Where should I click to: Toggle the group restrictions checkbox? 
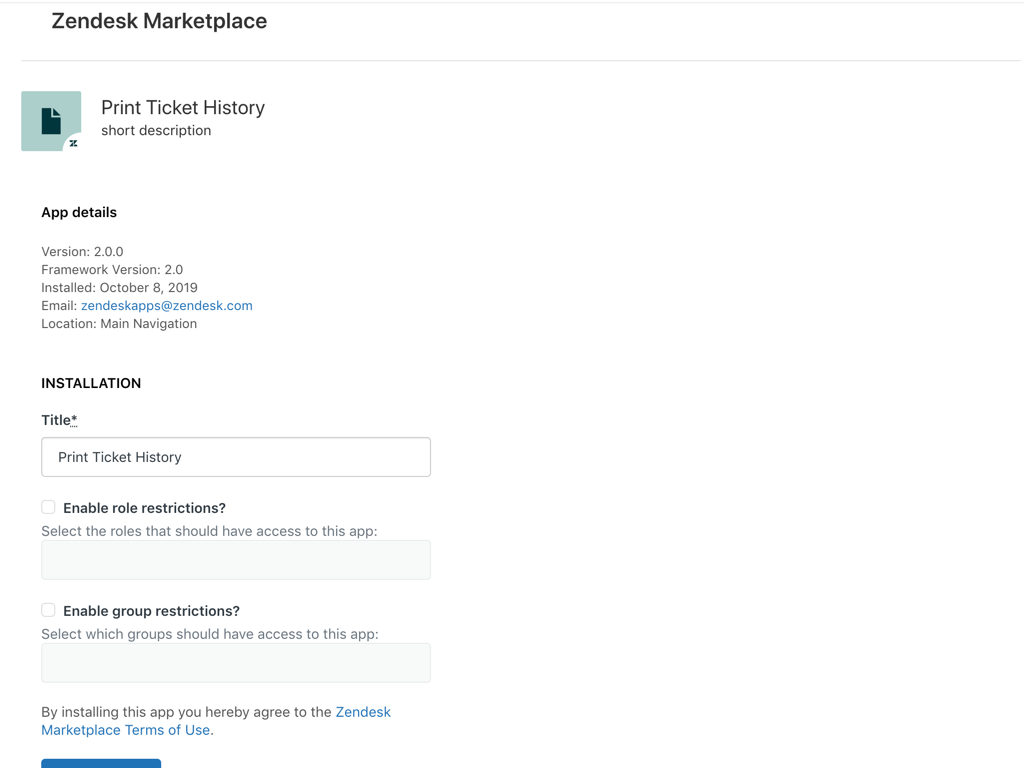(48, 610)
